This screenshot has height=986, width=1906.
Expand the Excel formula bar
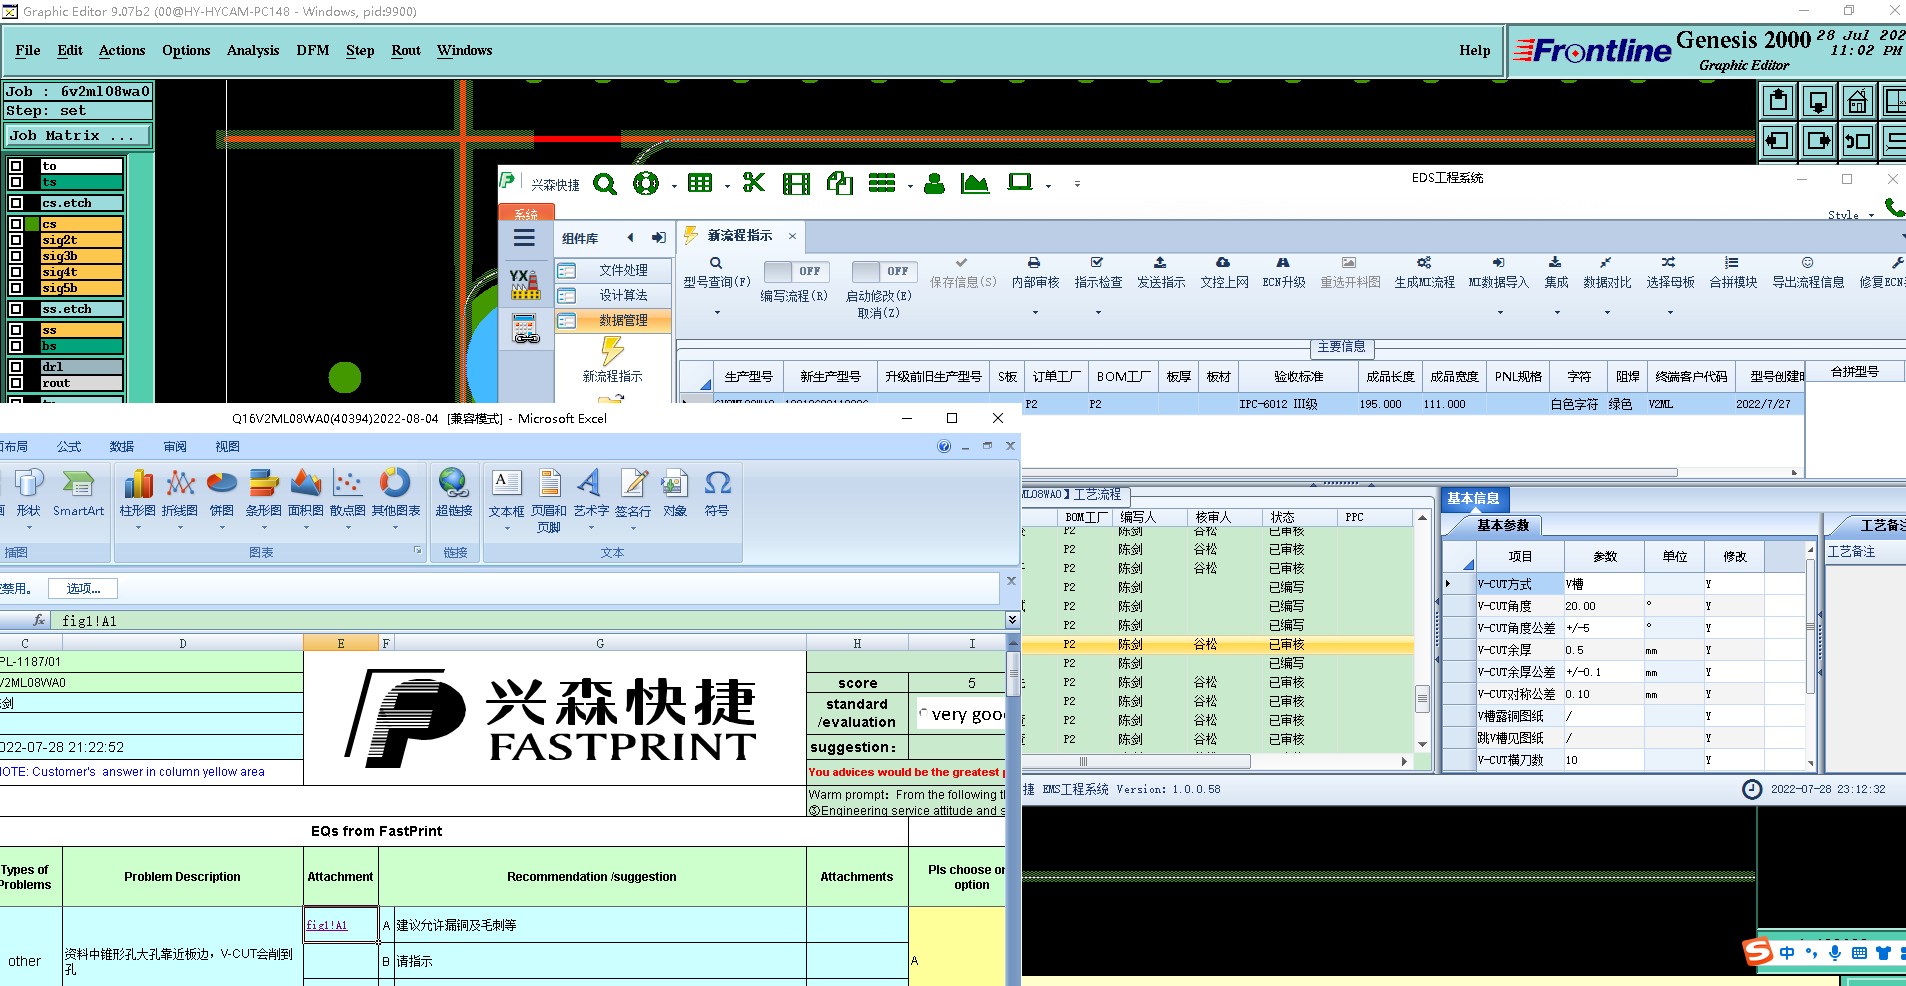tap(1012, 620)
